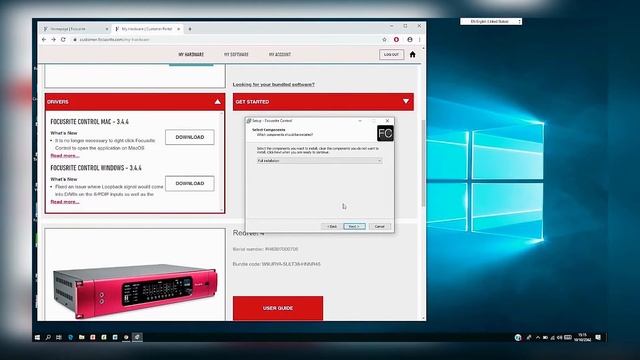The width and height of the screenshot is (640, 360).
Task: Open Read more under Focusrite Control Mac
Action: coord(65,156)
